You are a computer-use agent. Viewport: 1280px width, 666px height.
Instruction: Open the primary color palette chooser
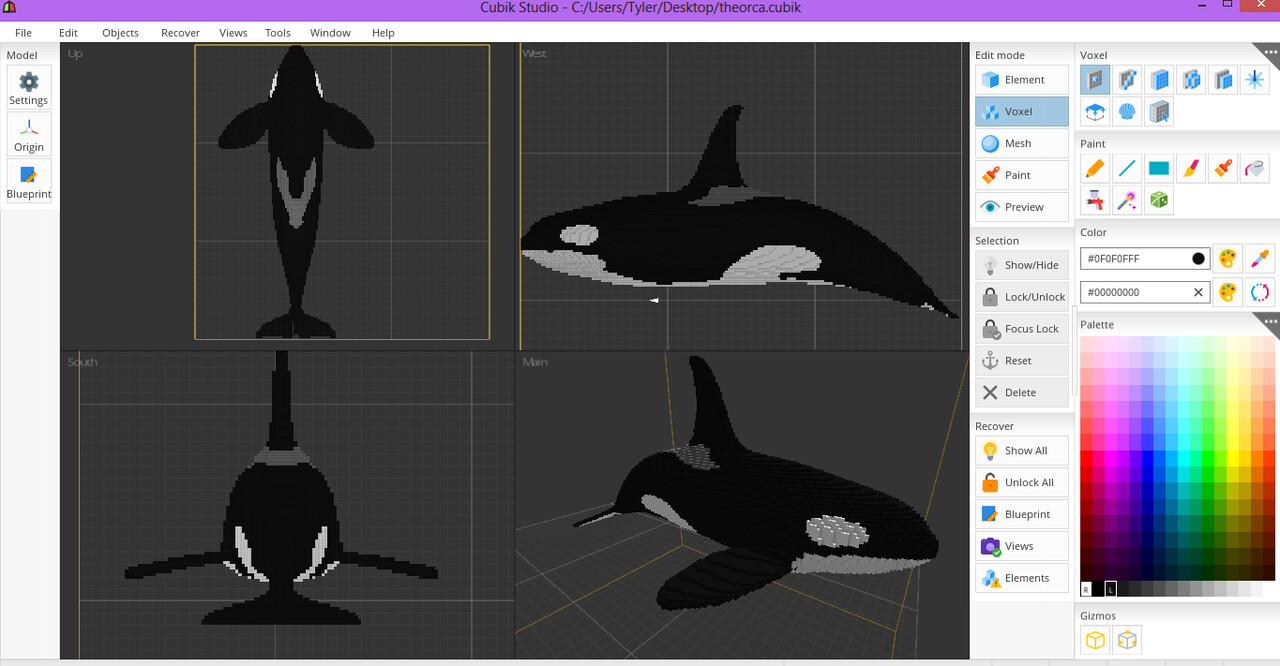click(x=1227, y=259)
